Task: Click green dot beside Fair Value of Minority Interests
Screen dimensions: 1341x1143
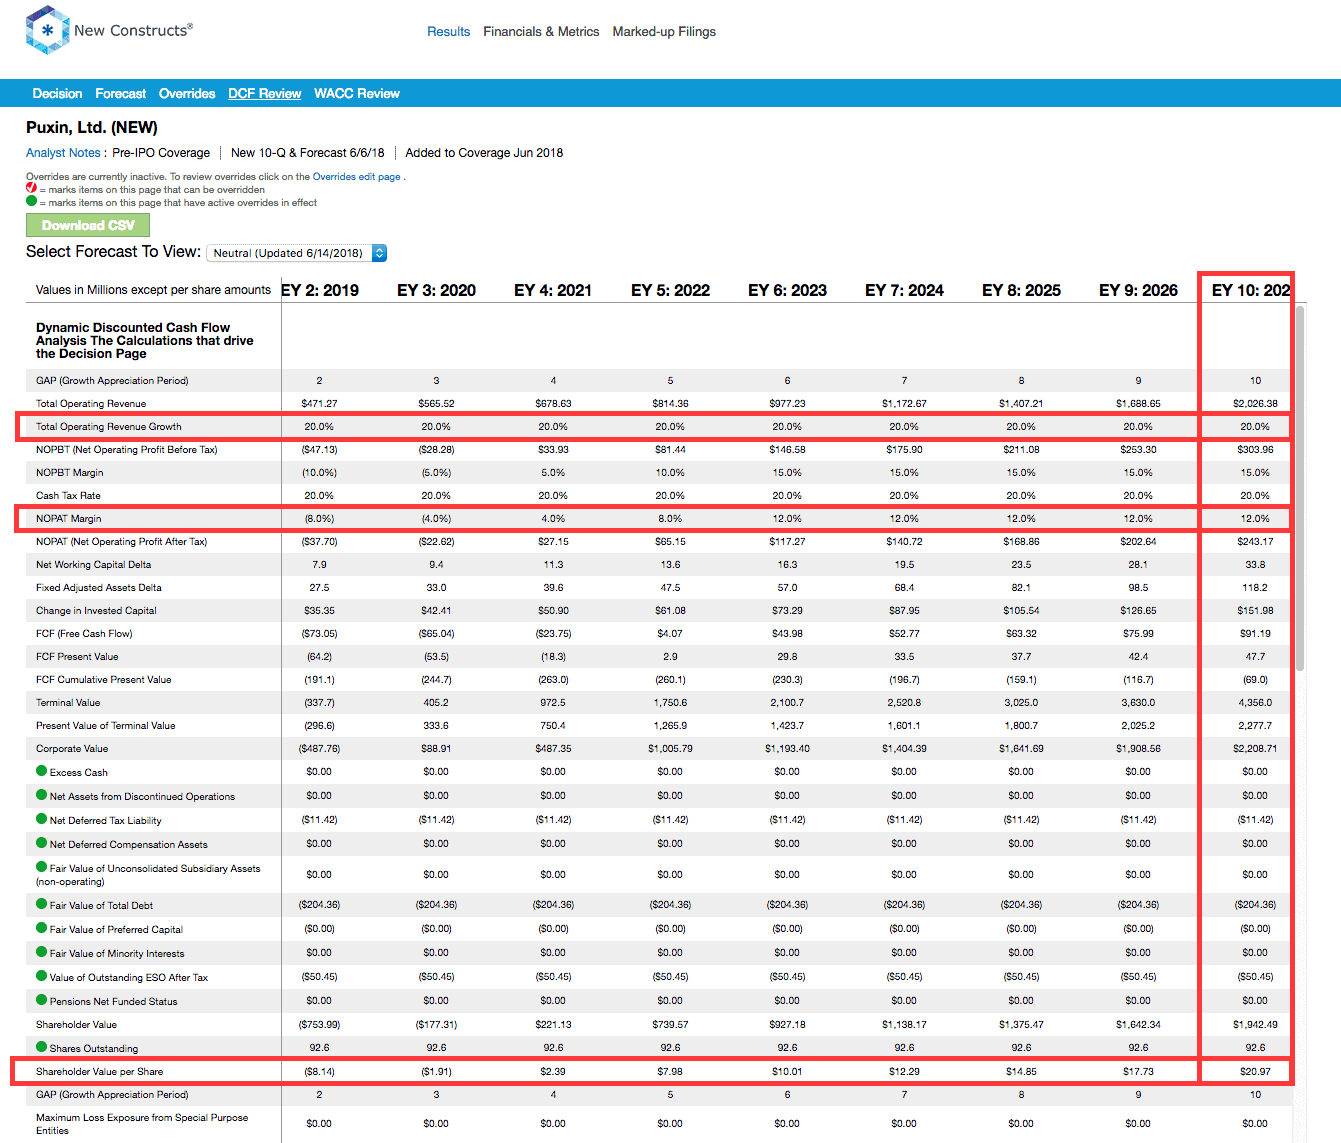Action: pyautogui.click(x=42, y=952)
